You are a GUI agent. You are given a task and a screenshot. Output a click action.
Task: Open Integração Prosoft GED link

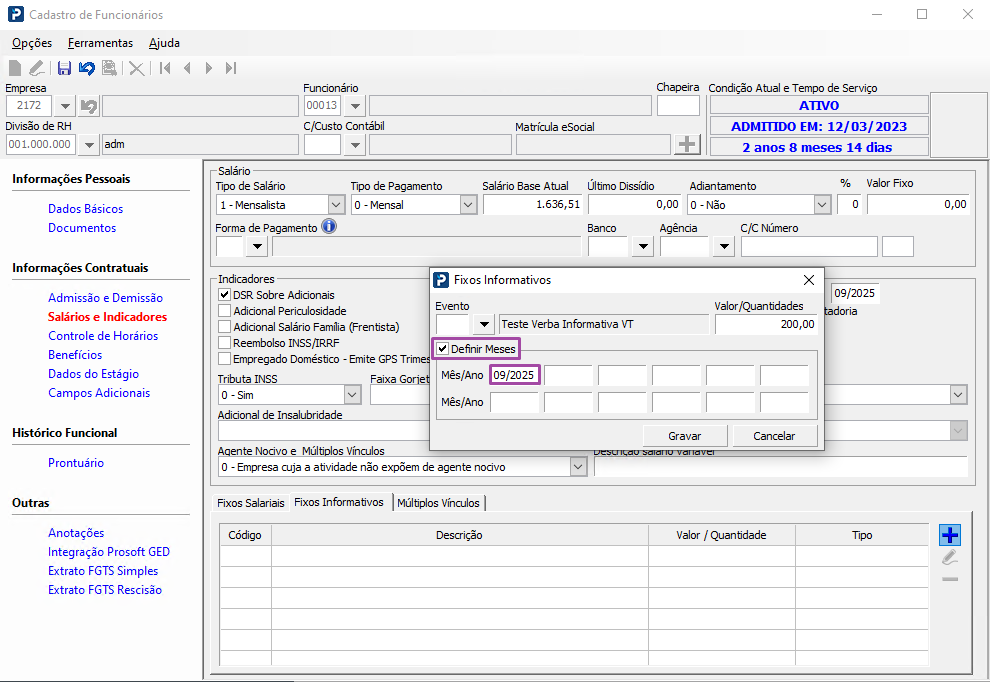[x=109, y=551]
